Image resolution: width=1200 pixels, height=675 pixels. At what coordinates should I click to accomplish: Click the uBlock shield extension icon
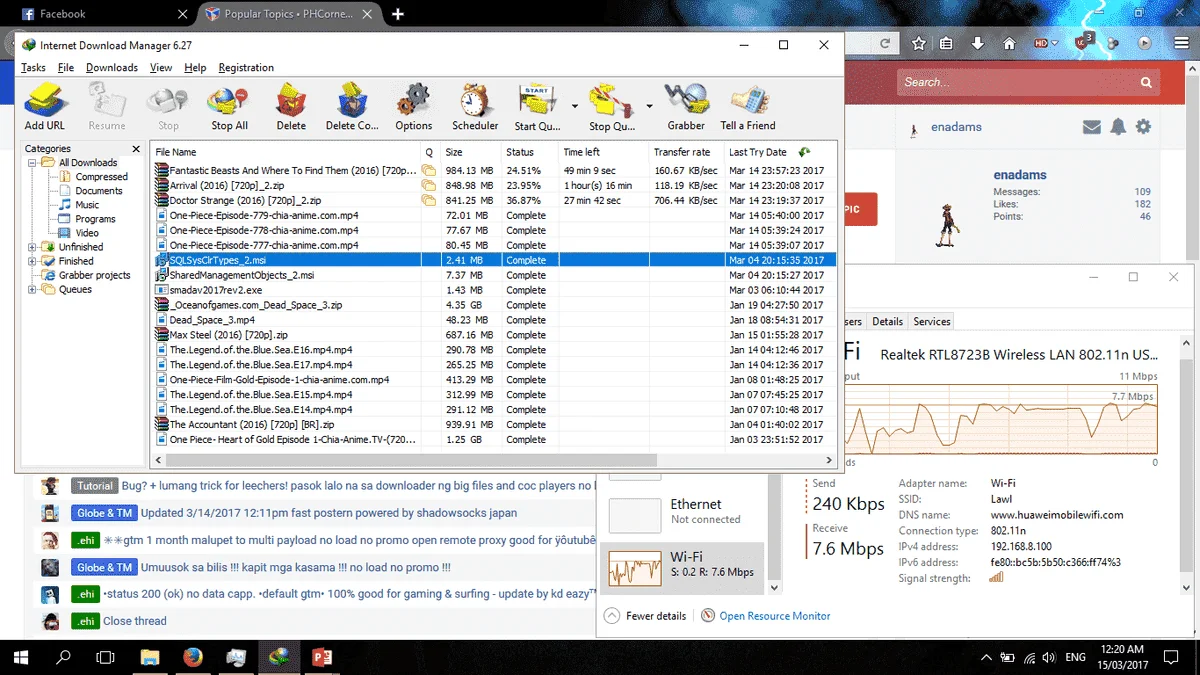coord(1084,42)
